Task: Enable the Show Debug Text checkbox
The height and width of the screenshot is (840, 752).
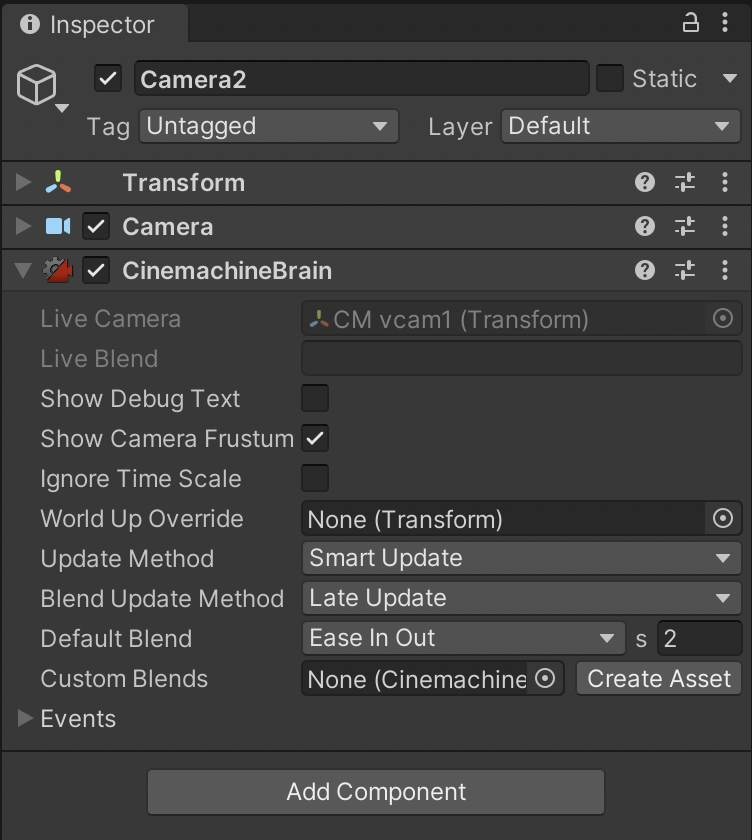Action: (316, 398)
